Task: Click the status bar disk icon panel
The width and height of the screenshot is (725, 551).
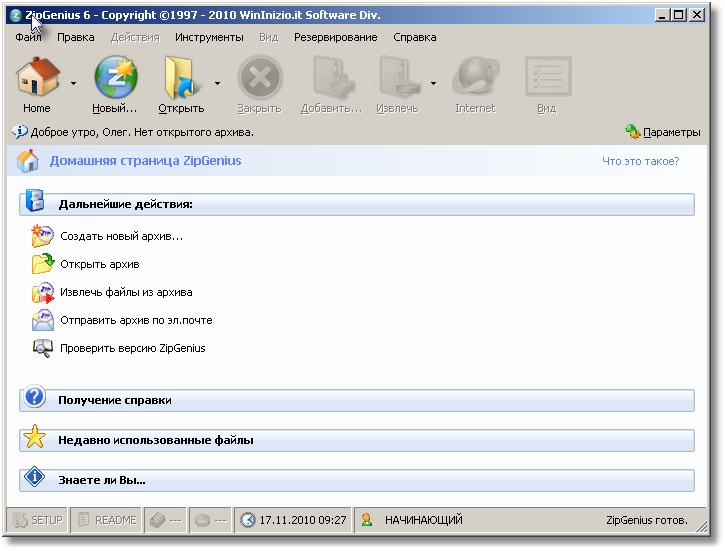Action: click(x=210, y=520)
